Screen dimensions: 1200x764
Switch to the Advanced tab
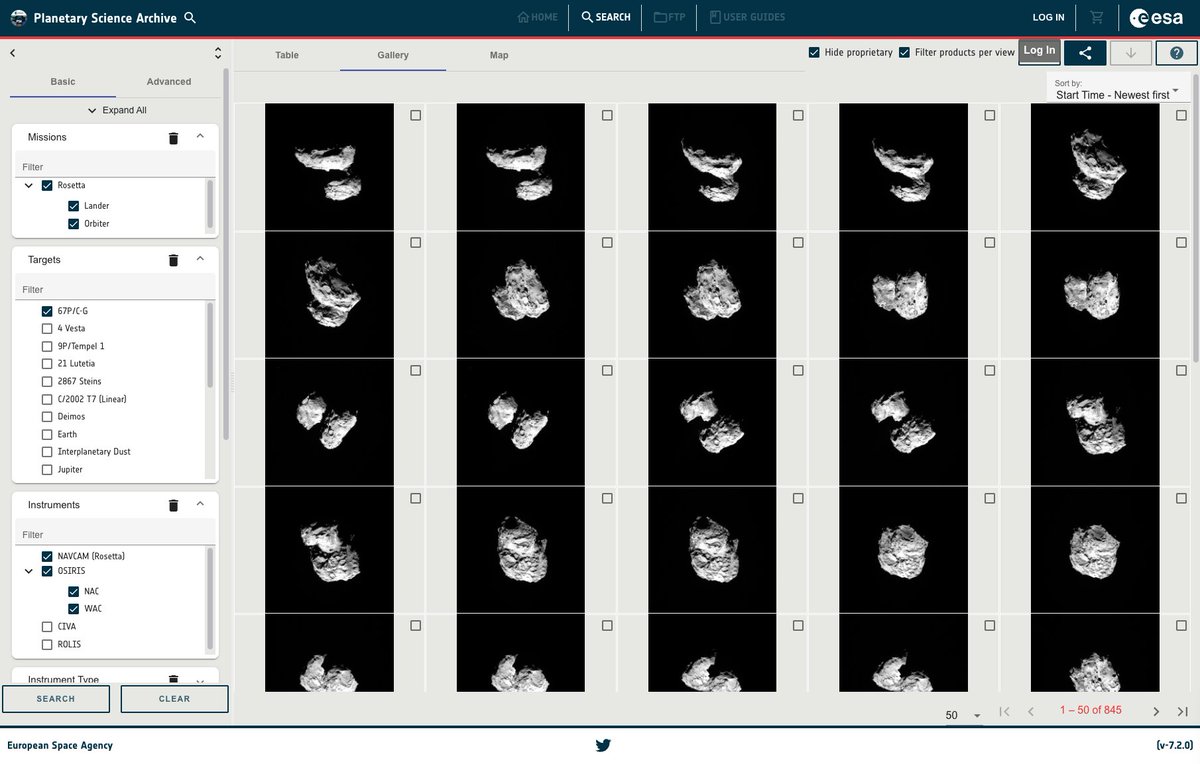(169, 82)
